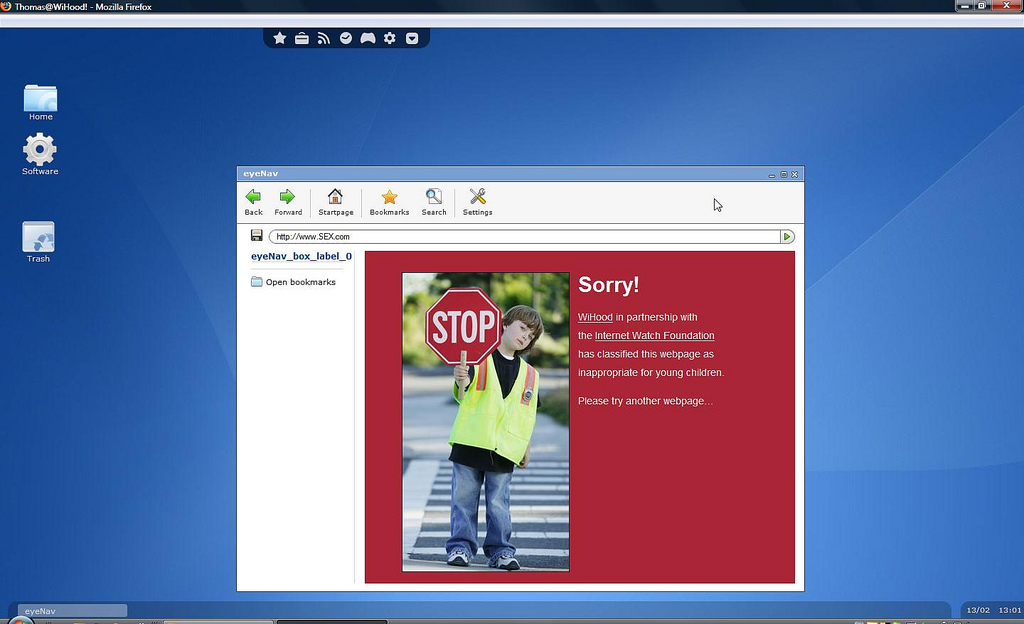Open eyeNav Settings tool

pyautogui.click(x=477, y=202)
